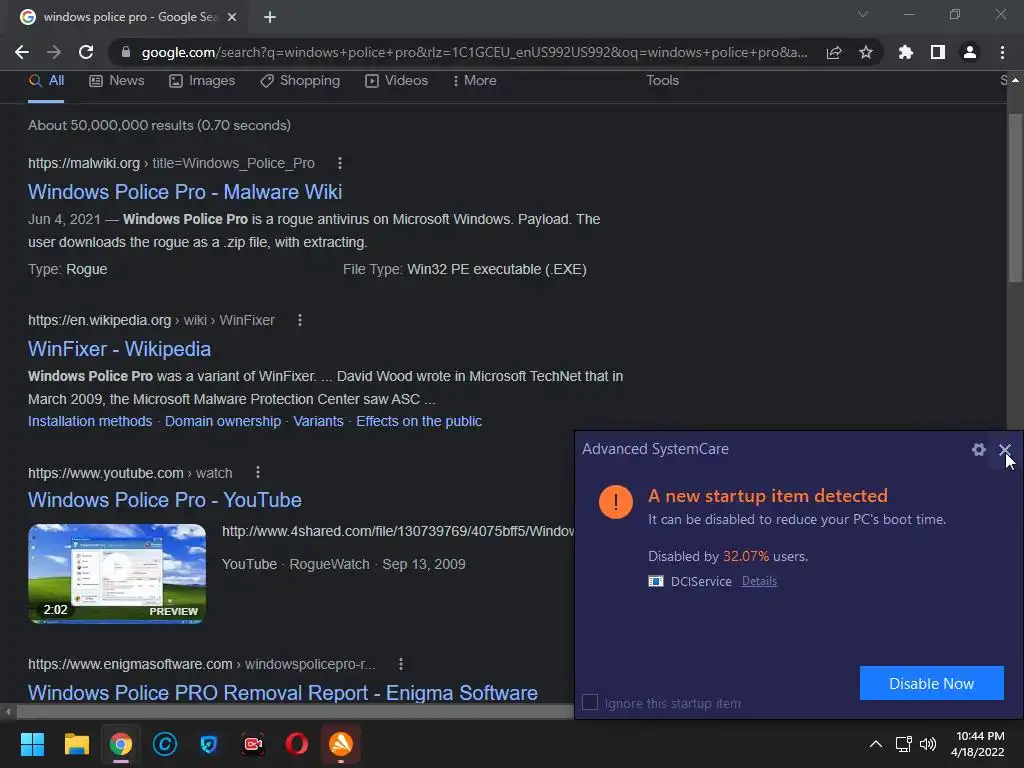Screen dimensions: 1024x768
Task: Play the YouTube video preview thumbnail
Action: coord(117,573)
